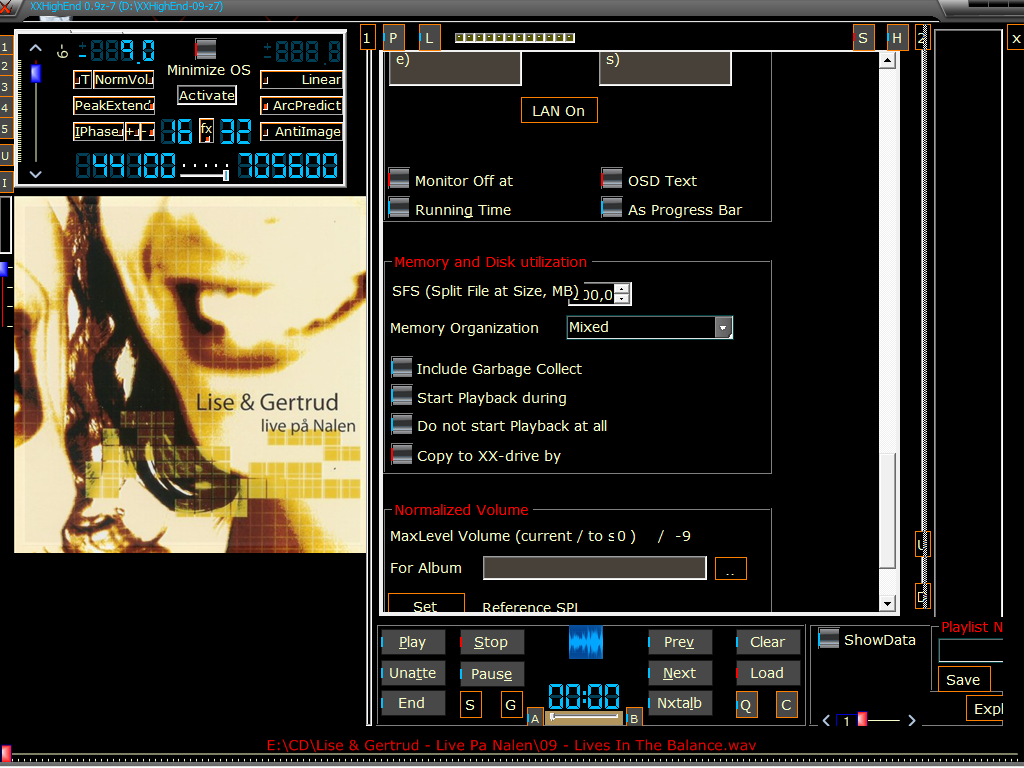Click the Load button
Viewport: 1024px width, 768px height.
(768, 673)
